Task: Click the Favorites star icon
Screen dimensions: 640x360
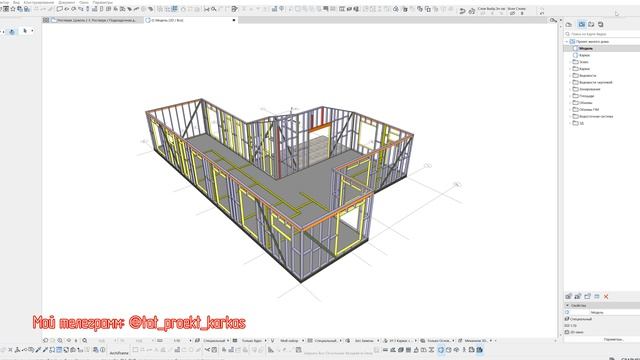Action: pos(13,9)
